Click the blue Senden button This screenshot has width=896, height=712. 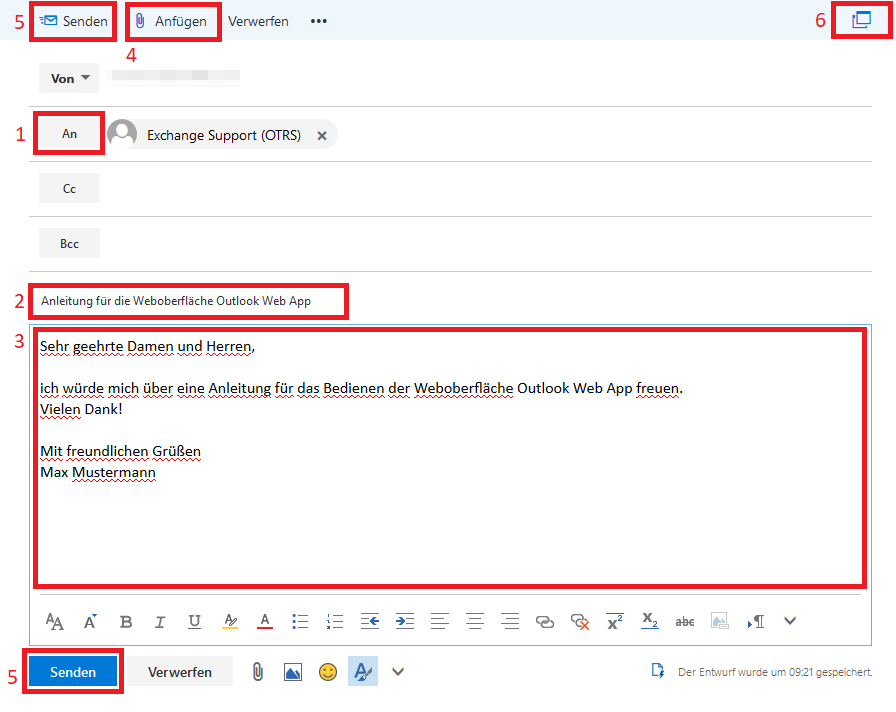tap(73, 672)
